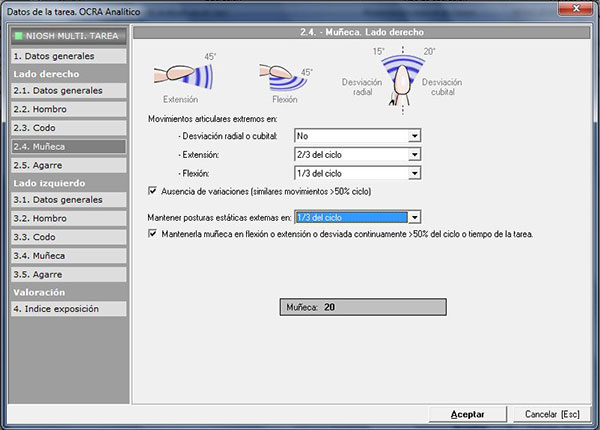Image resolution: width=600 pixels, height=430 pixels.
Task: Click the Lado izquierdo heading
Action: pyautogui.click(x=49, y=183)
